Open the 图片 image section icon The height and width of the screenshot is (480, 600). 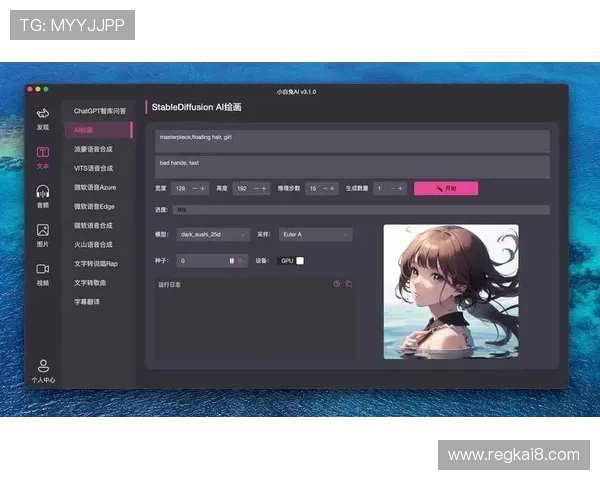[43, 235]
